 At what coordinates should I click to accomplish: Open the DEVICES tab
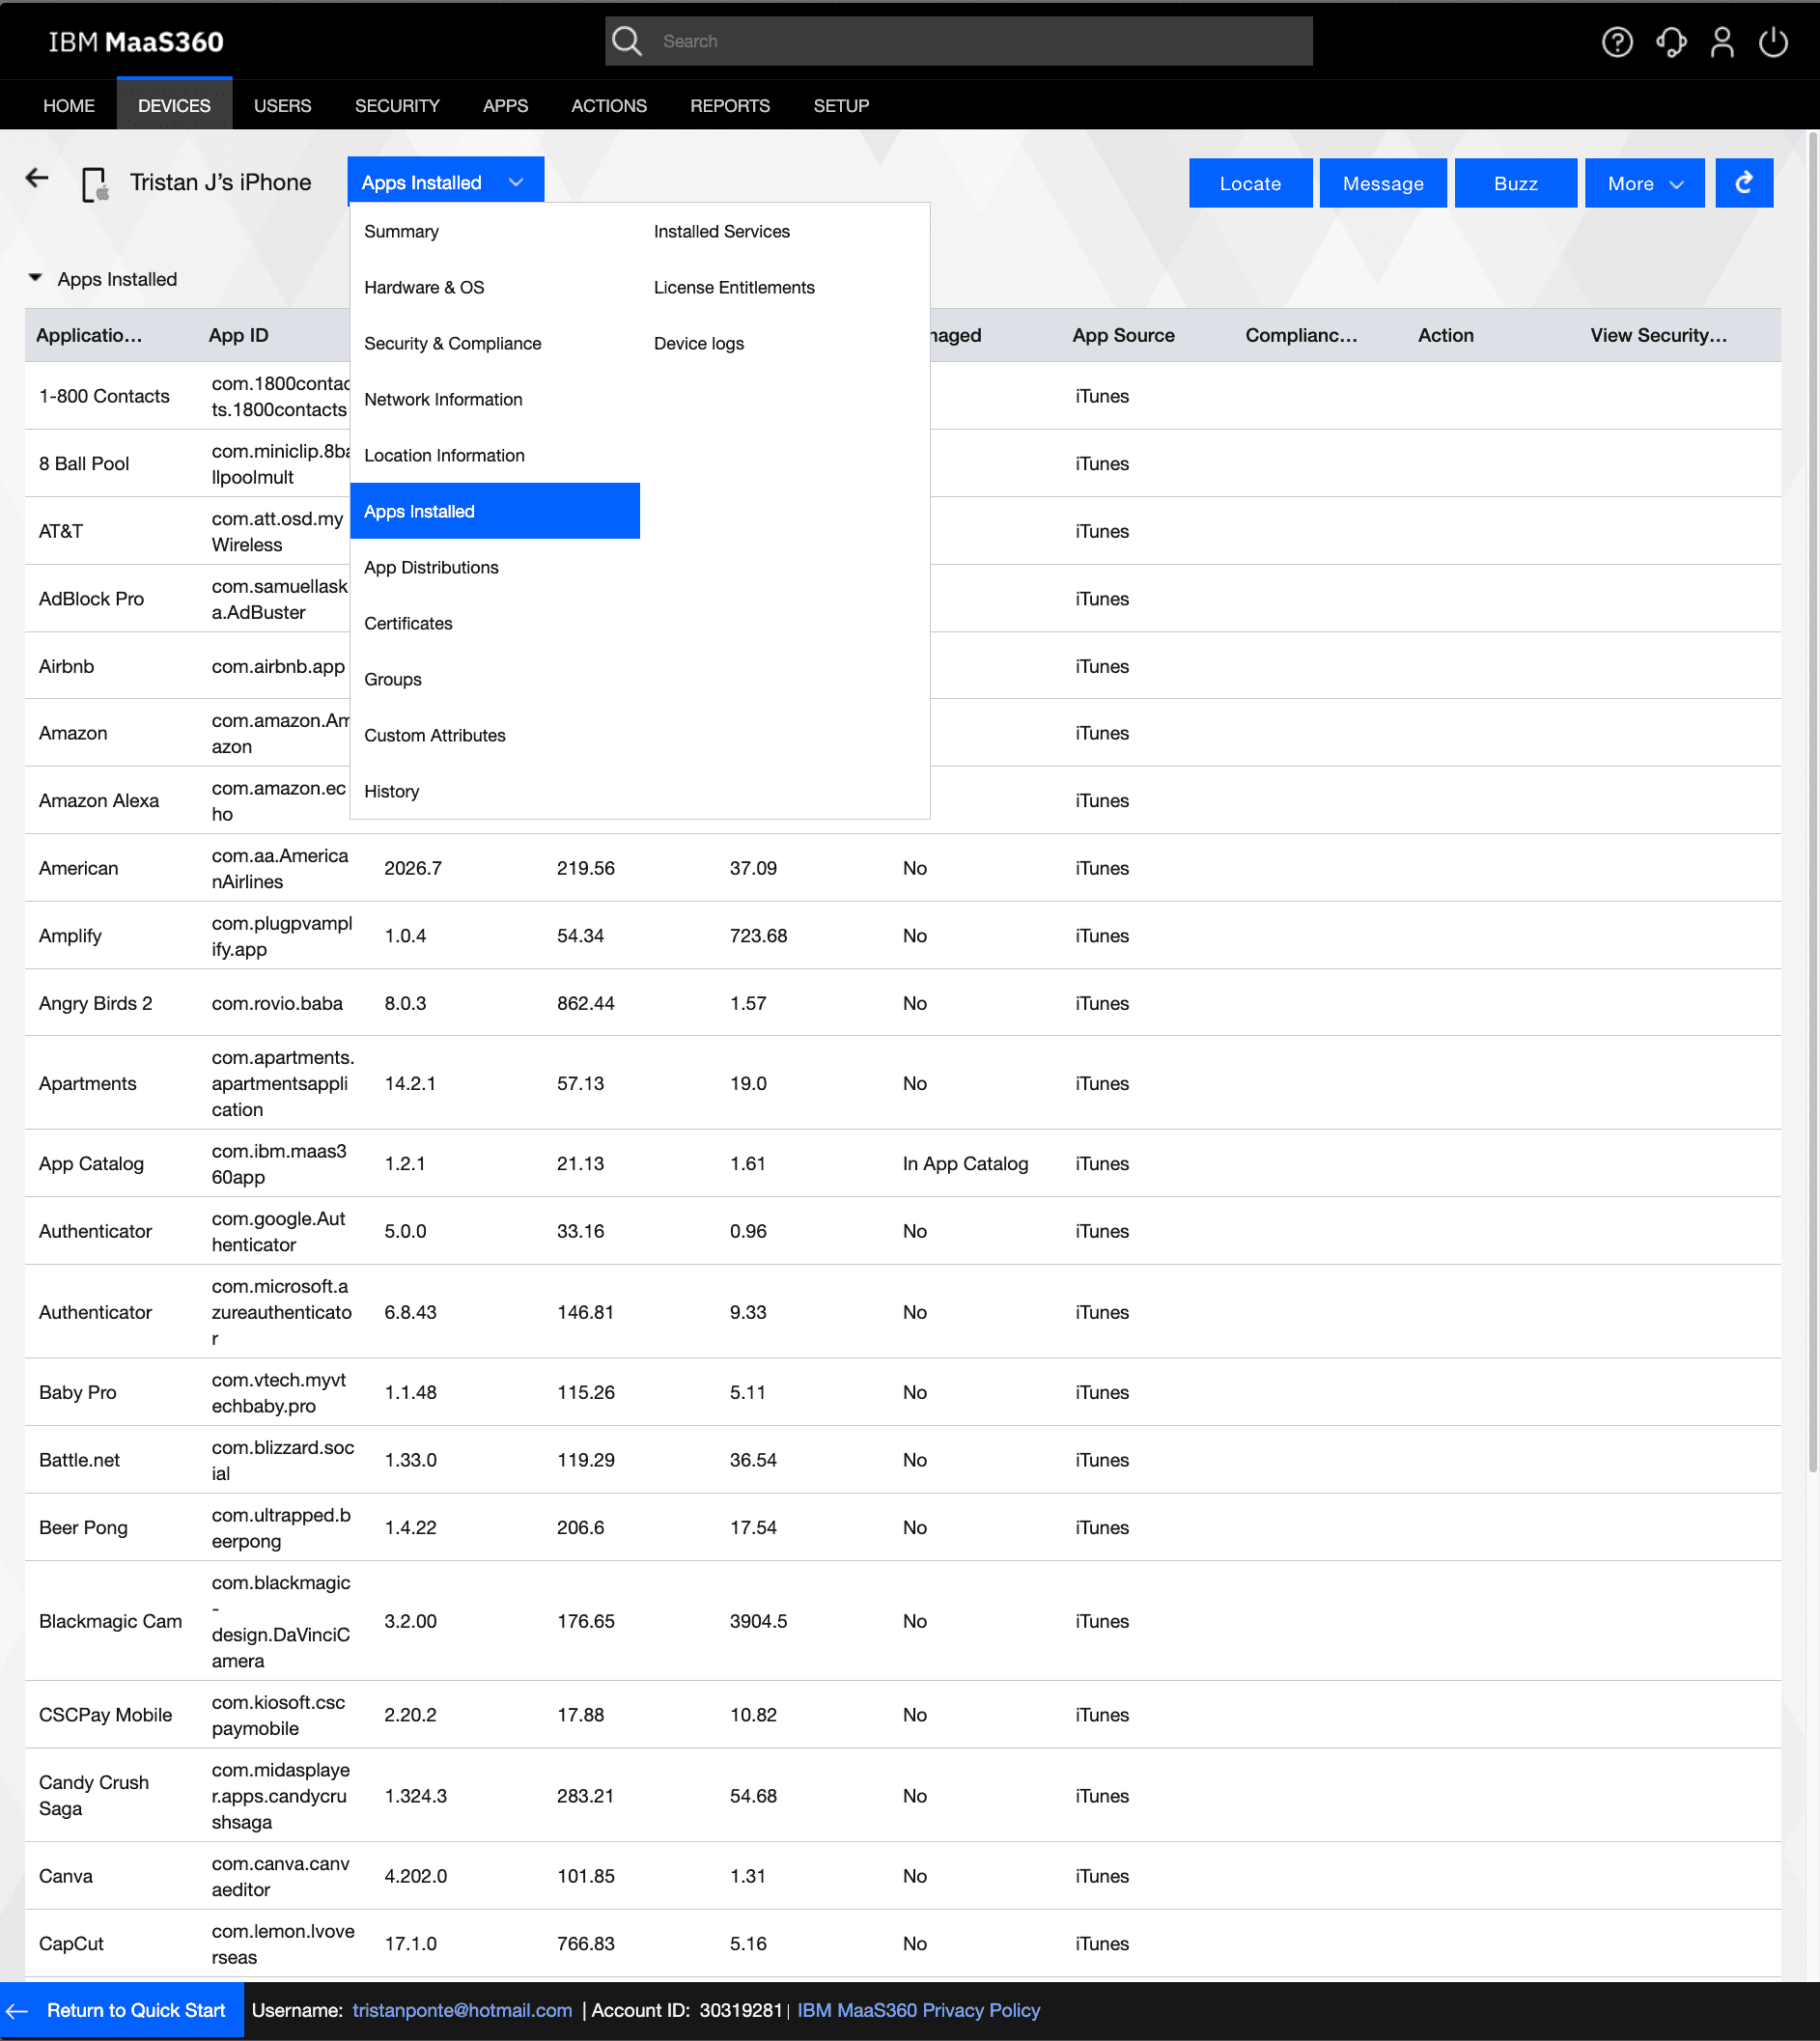click(174, 105)
